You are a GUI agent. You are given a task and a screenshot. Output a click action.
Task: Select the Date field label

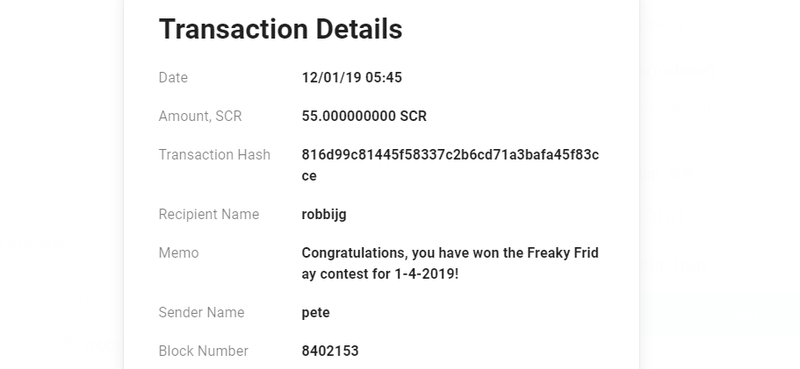point(173,78)
